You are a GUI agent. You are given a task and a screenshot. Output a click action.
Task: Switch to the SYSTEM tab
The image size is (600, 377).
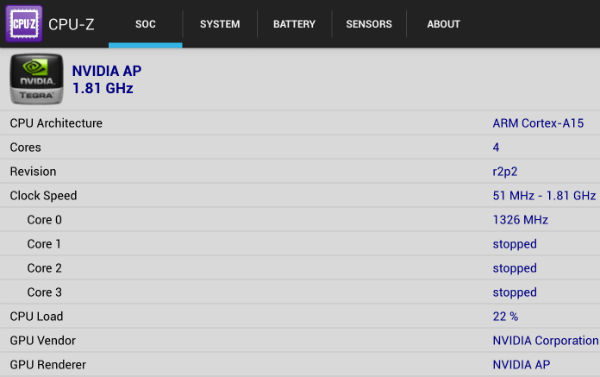click(x=220, y=24)
